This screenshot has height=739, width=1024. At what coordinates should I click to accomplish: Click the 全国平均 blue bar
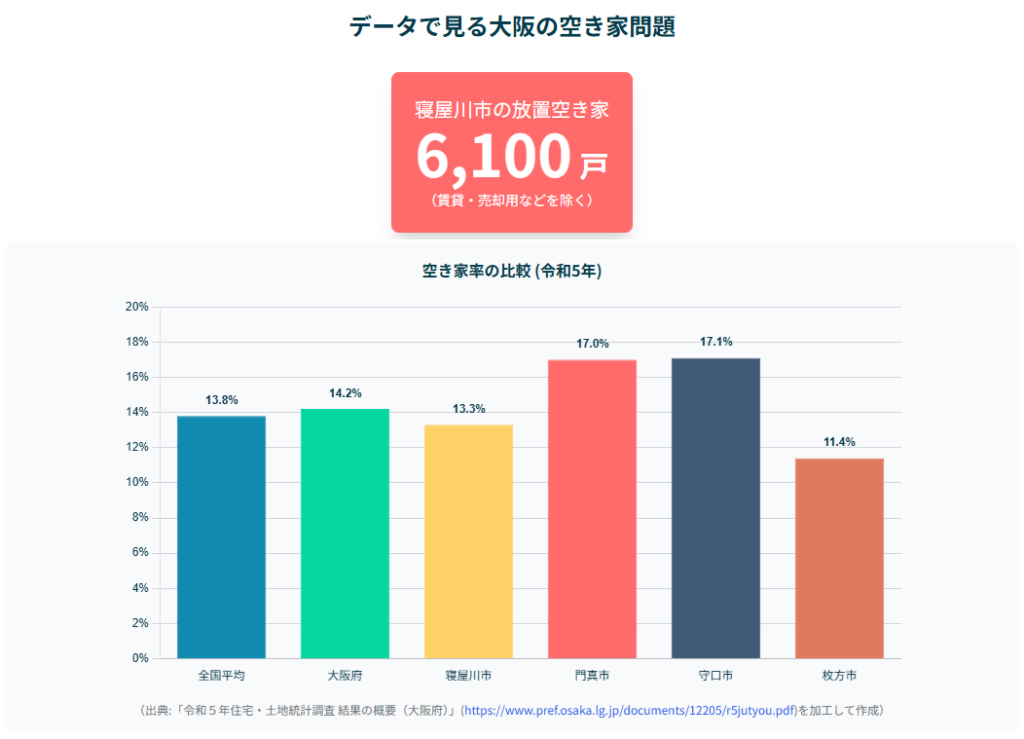coord(221,536)
